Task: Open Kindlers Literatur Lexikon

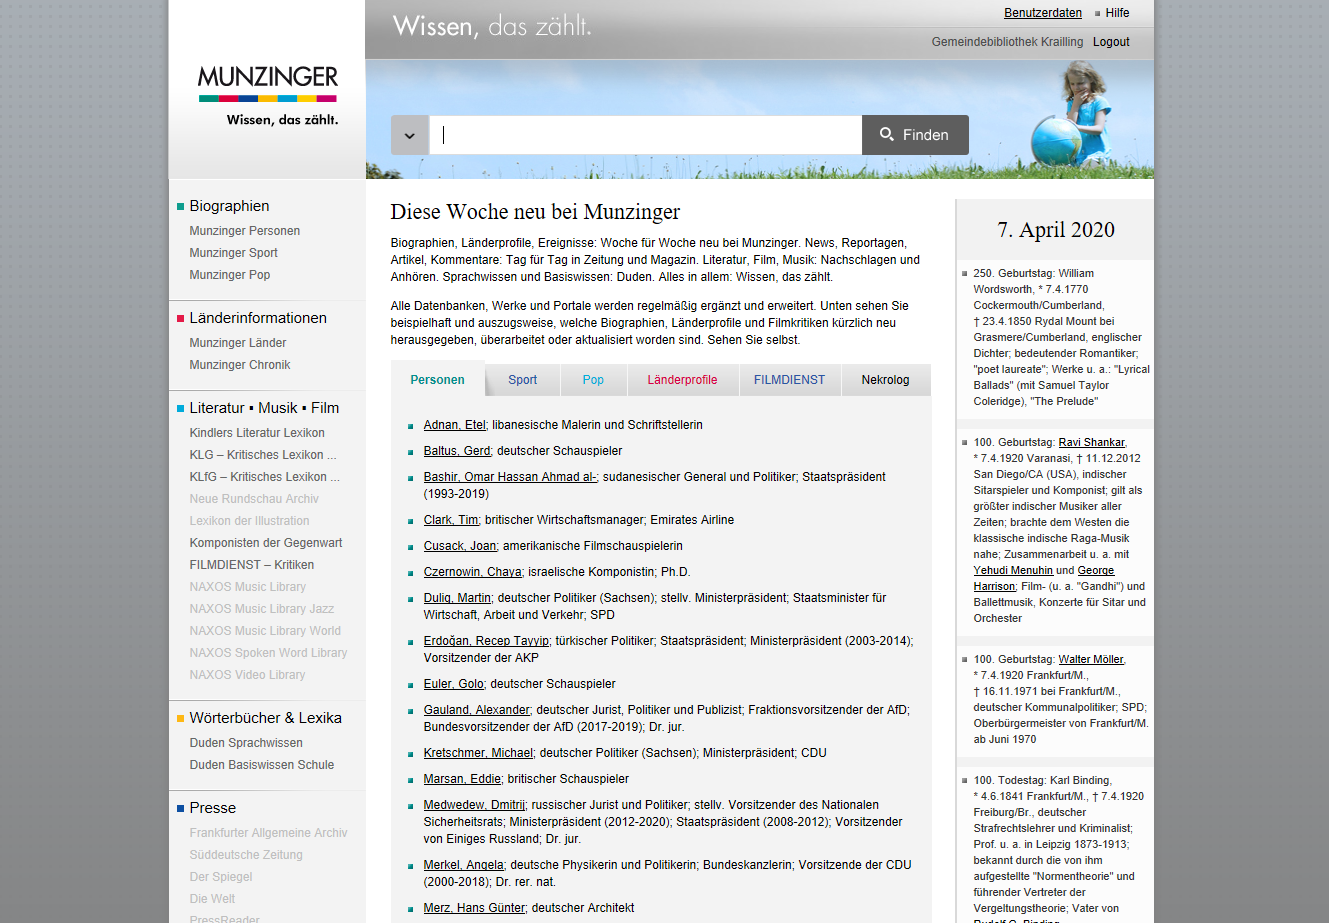Action: coord(257,433)
